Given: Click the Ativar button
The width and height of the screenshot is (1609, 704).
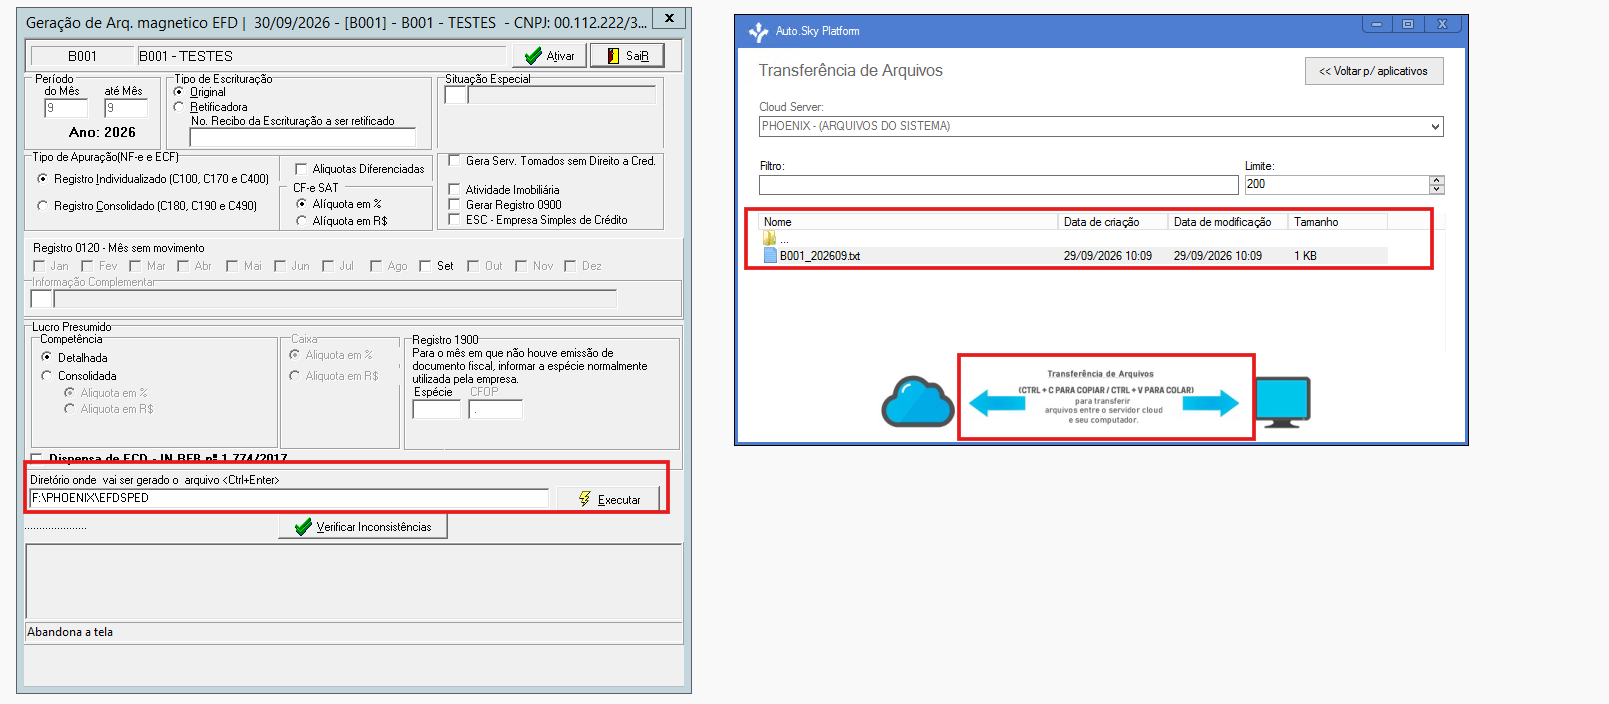Looking at the screenshot, I should (549, 56).
